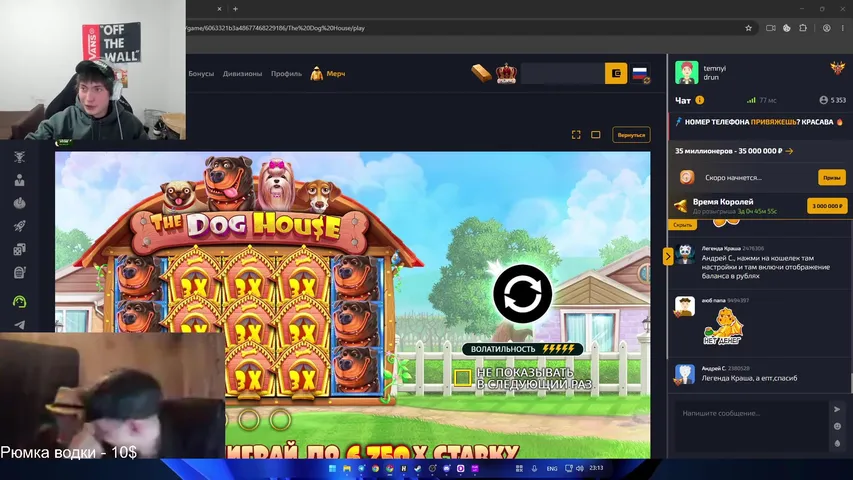Open the emoji picker in chat
This screenshot has height=480, width=853.
pyautogui.click(x=837, y=426)
